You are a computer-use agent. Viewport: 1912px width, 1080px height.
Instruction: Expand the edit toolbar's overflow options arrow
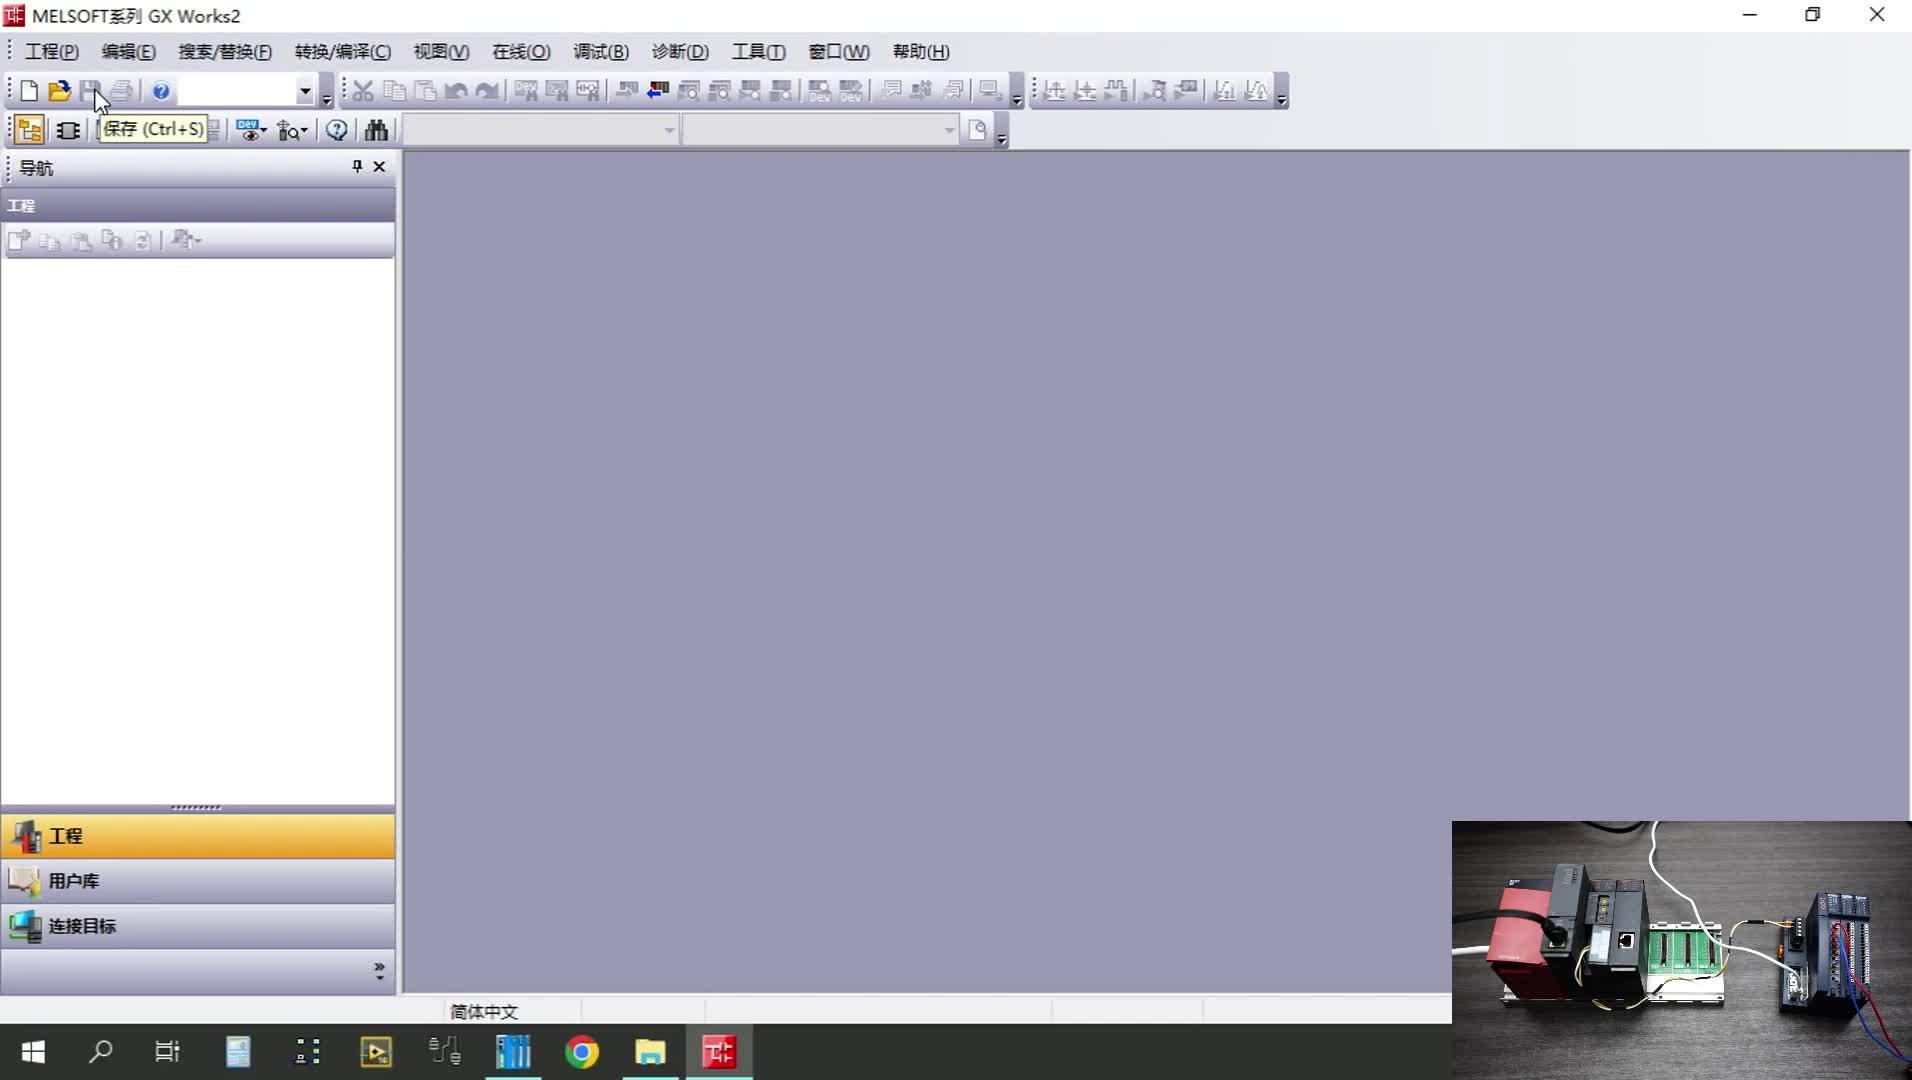(1017, 98)
